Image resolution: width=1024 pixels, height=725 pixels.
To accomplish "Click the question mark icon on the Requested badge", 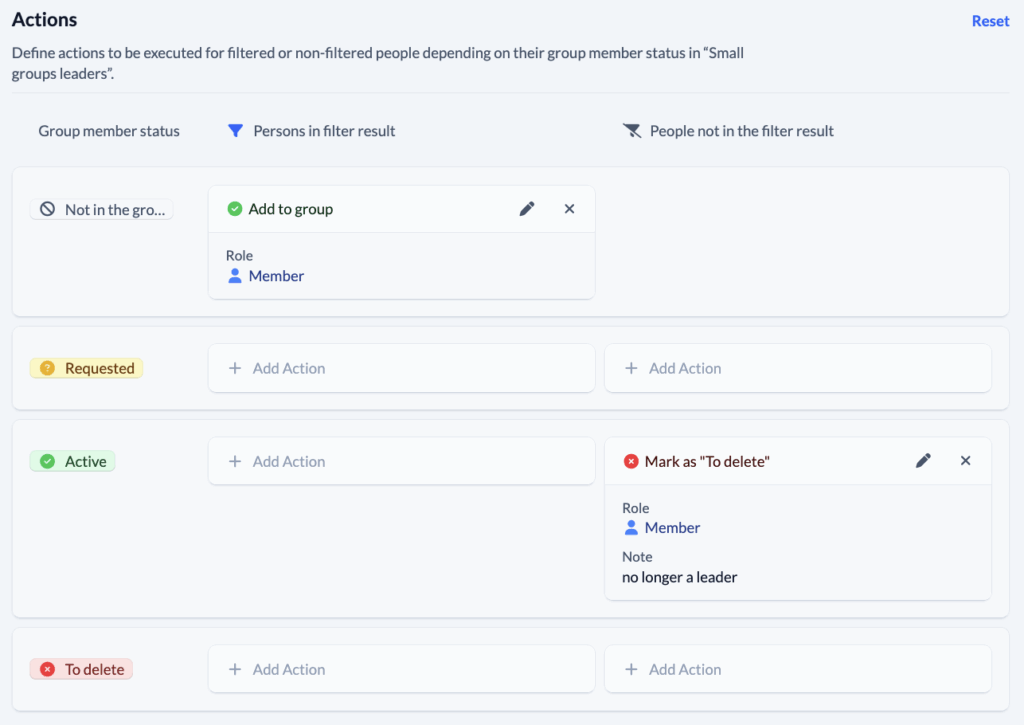I will 49,368.
